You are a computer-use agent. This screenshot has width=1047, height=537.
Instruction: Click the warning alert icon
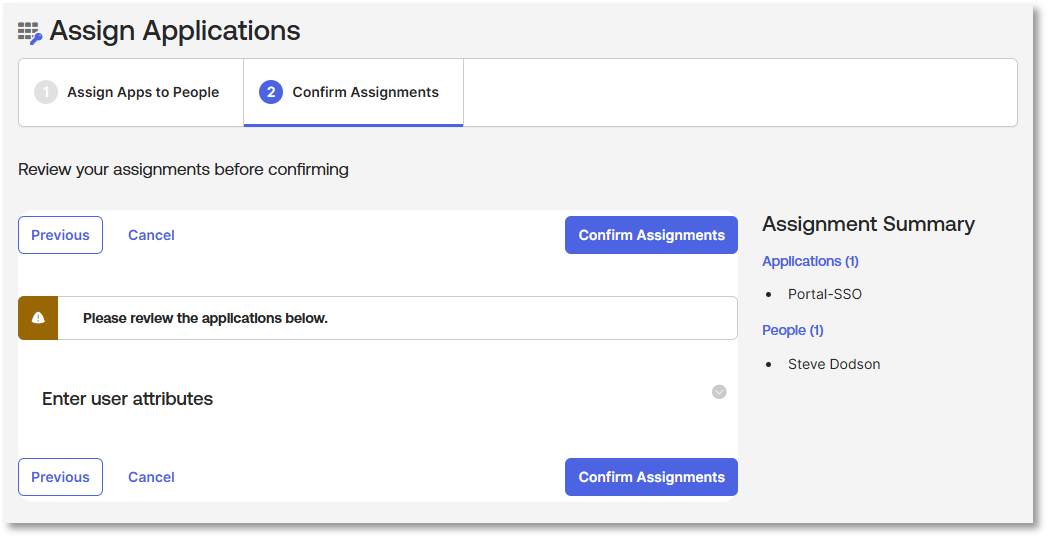pyautogui.click(x=38, y=318)
